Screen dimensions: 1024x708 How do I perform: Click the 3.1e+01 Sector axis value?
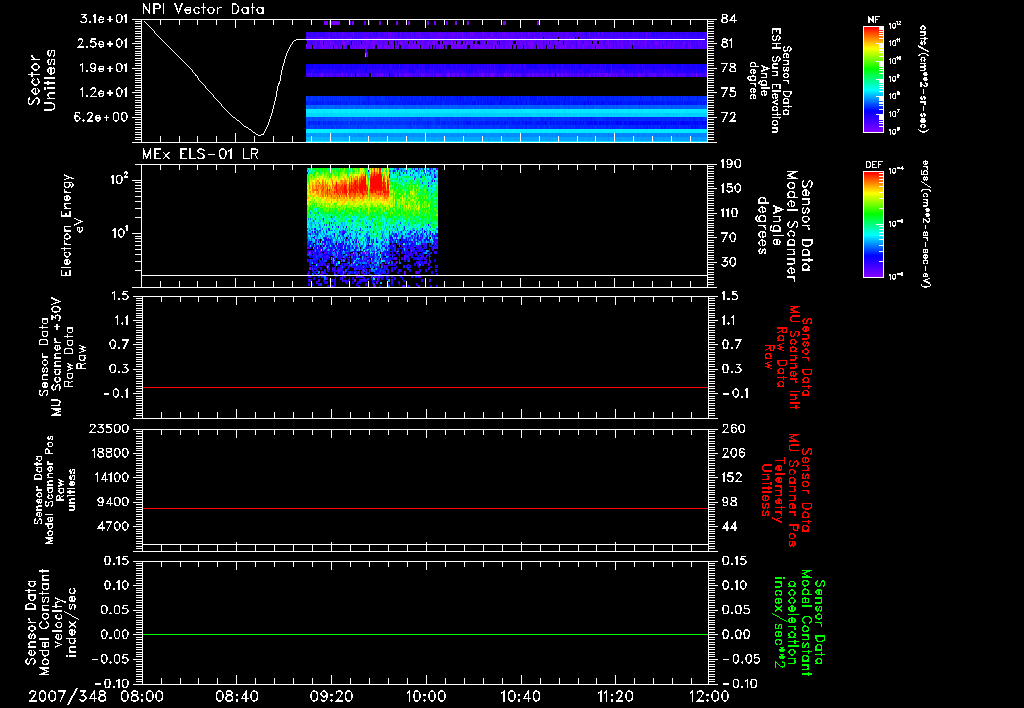pyautogui.click(x=104, y=19)
